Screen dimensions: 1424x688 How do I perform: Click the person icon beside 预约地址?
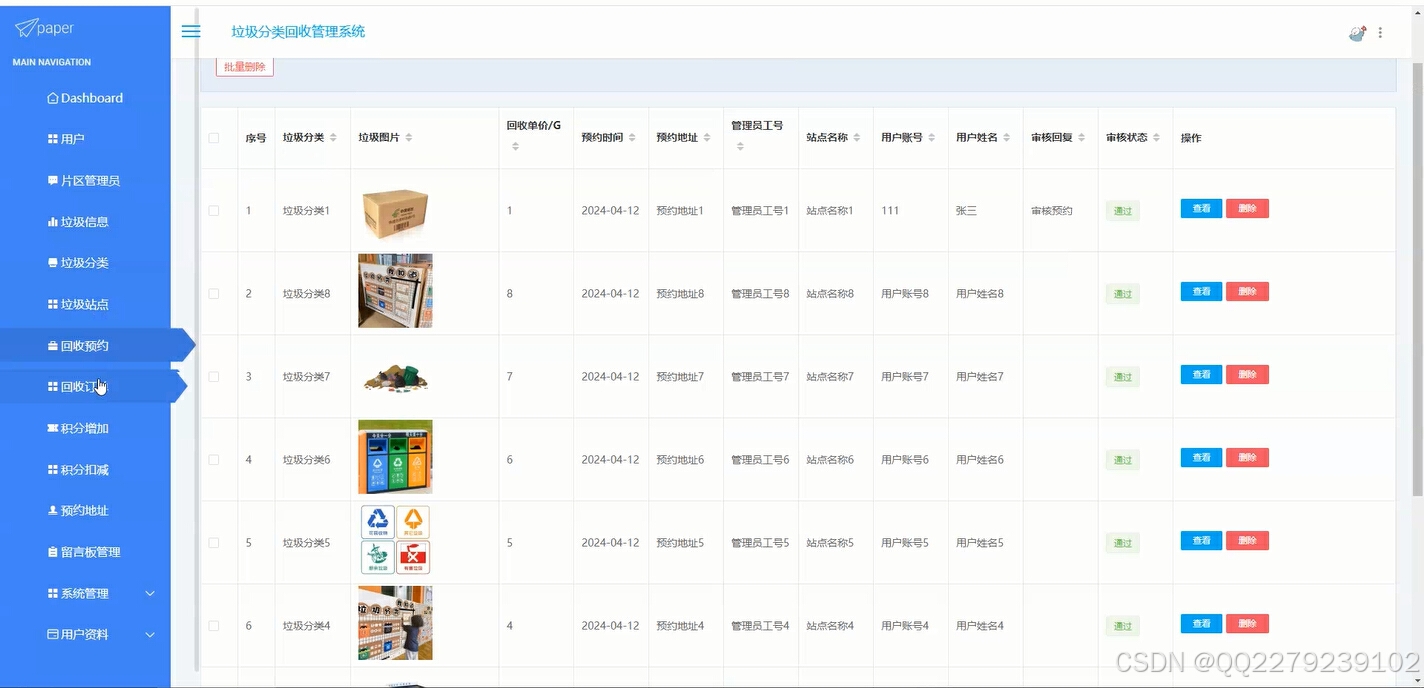coord(52,510)
